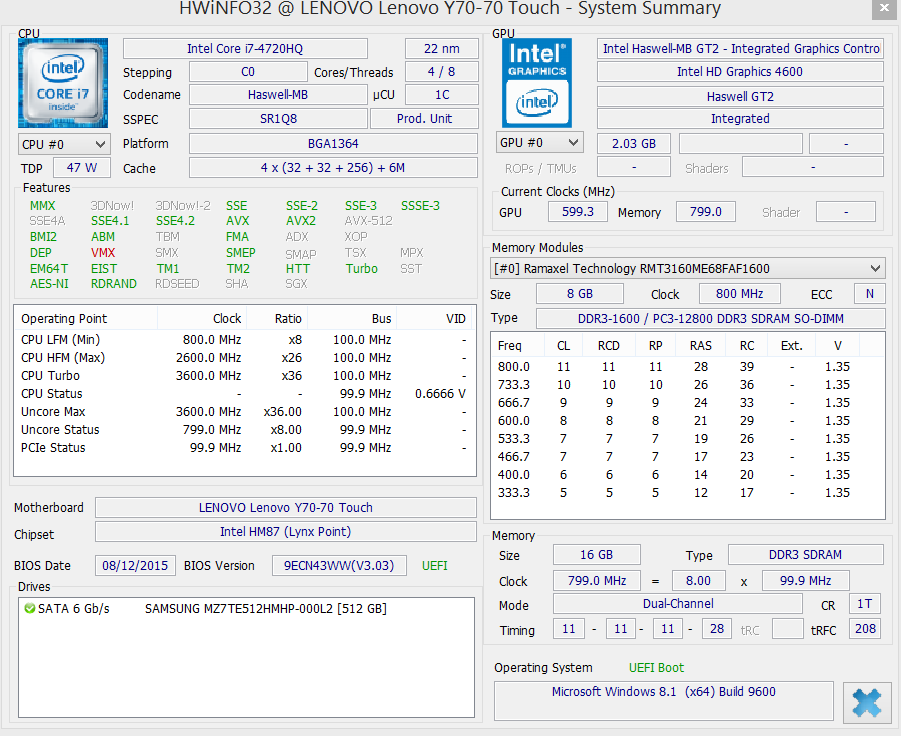Click the GPU memory clock value 799.0
Viewport: 901px width, 736px height.
[706, 211]
